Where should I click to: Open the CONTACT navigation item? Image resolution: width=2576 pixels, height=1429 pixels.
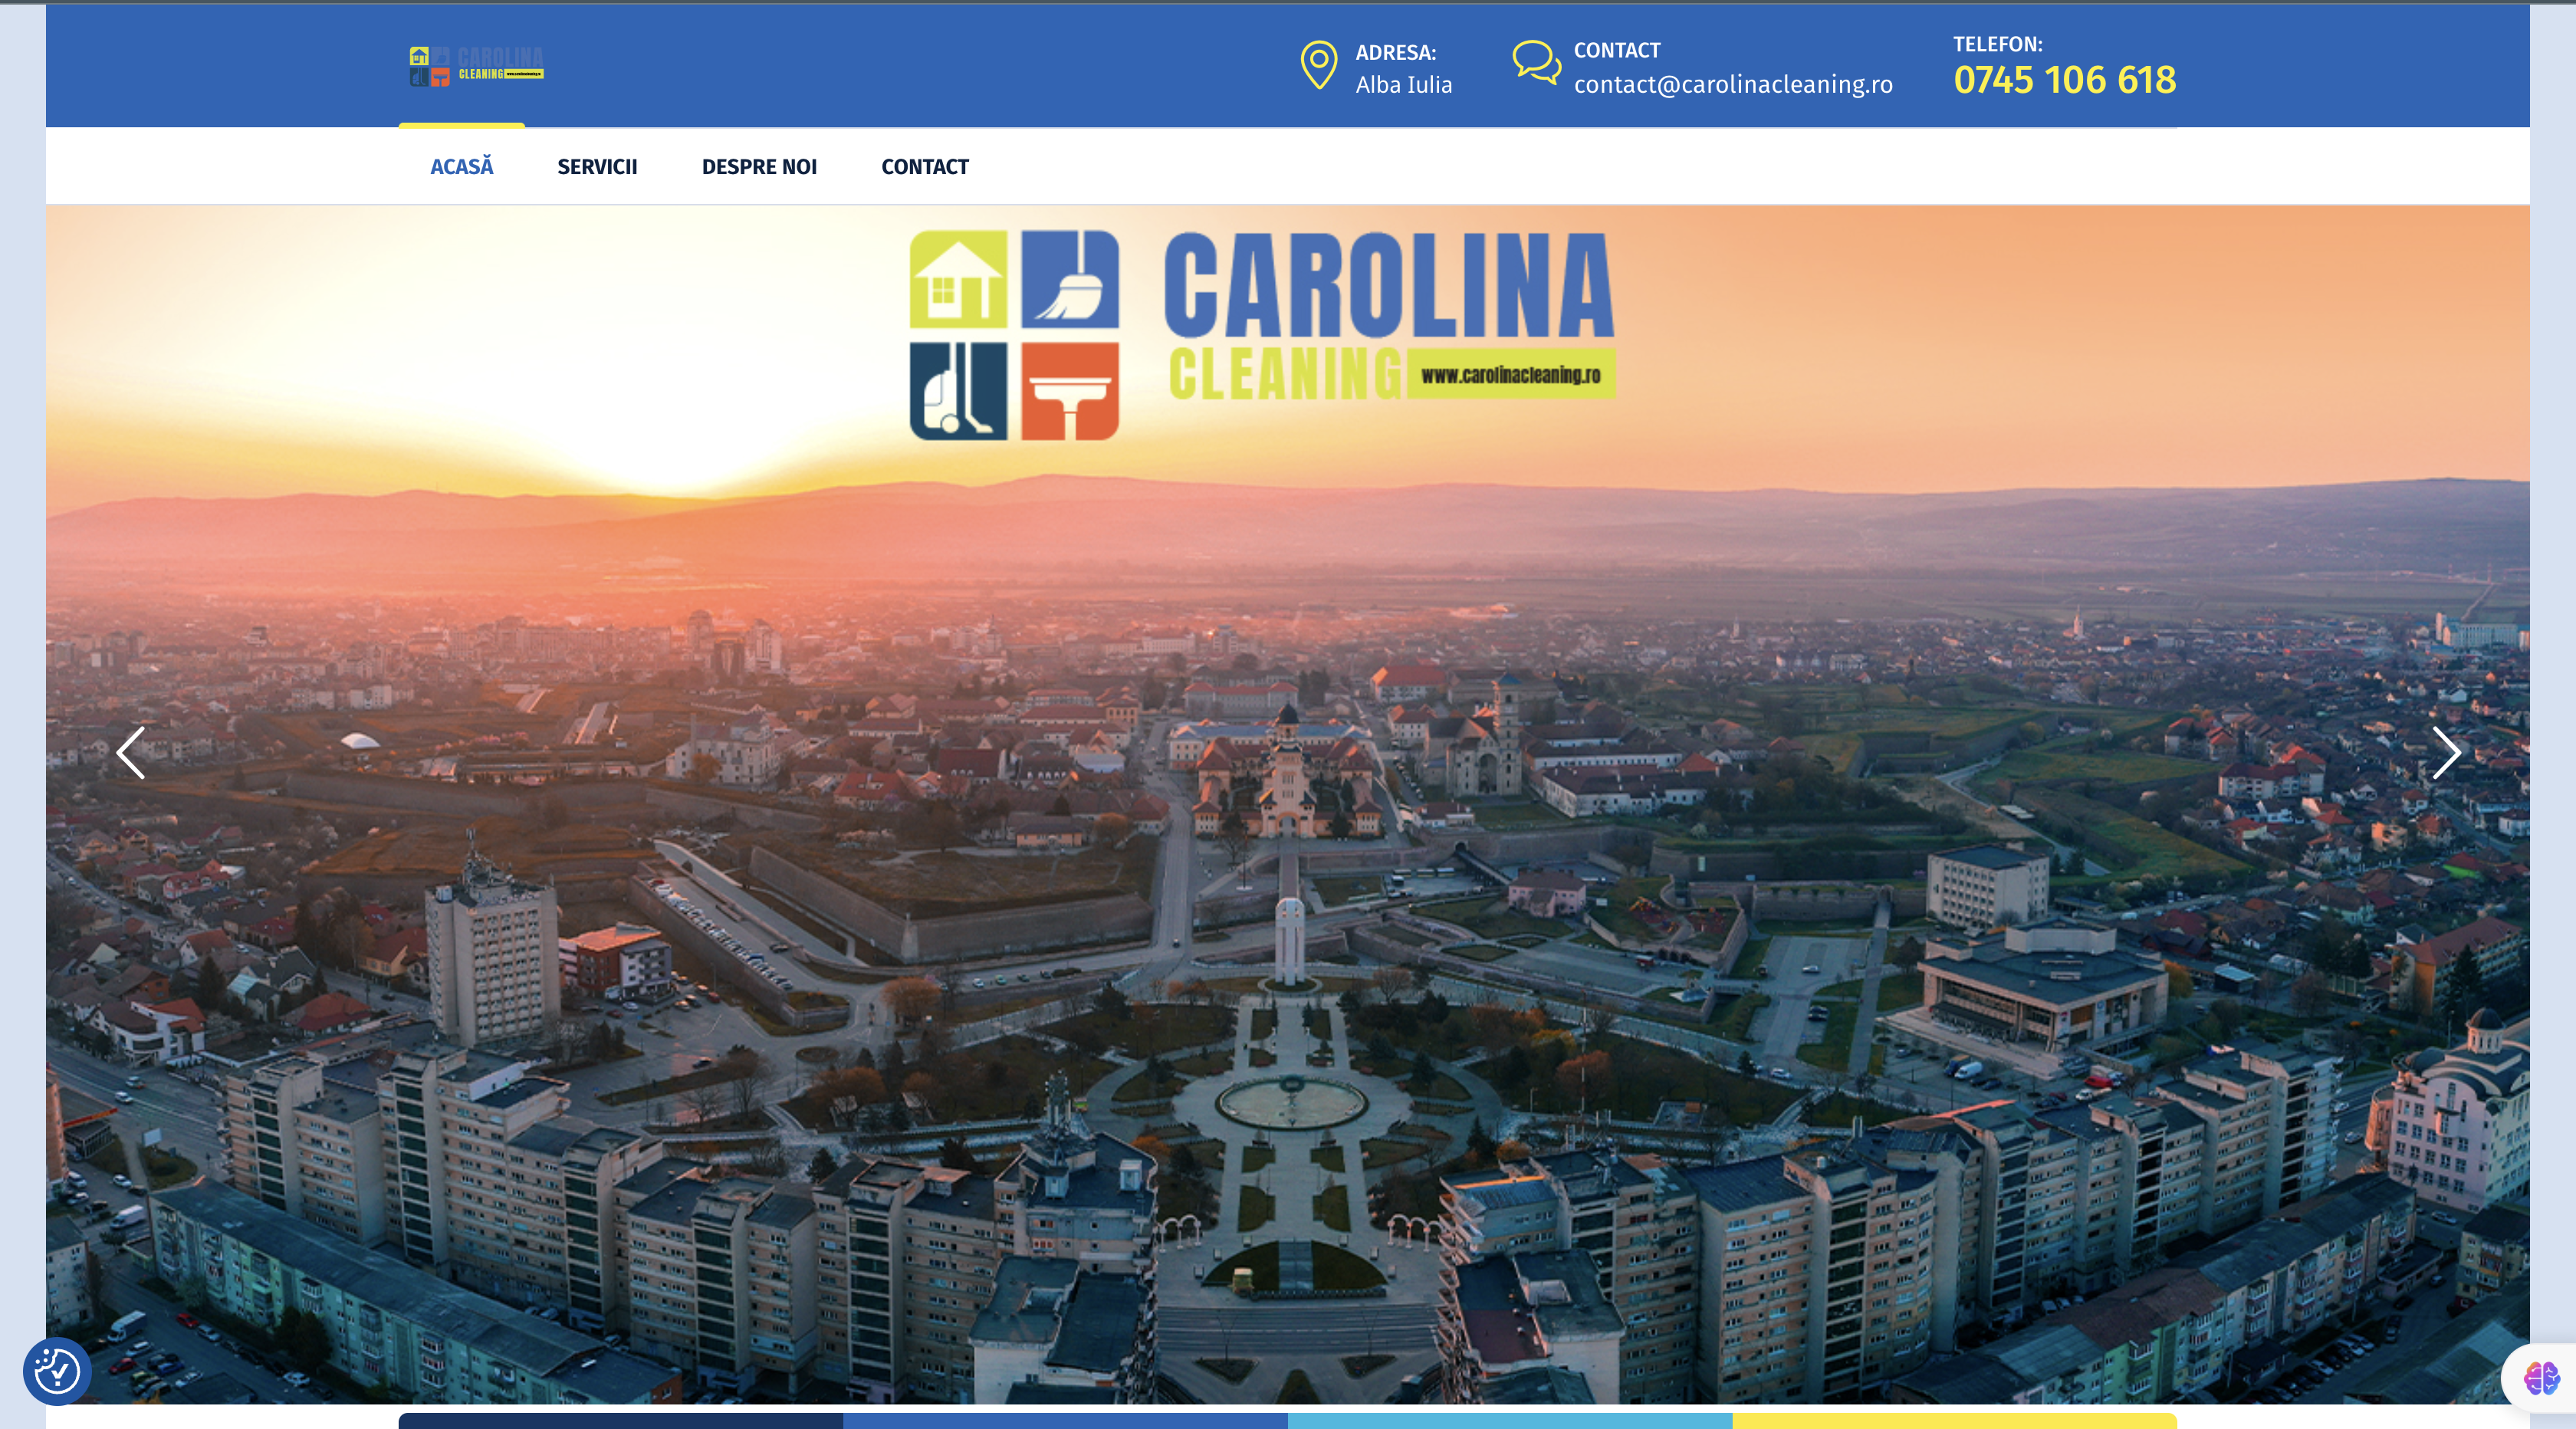point(924,167)
